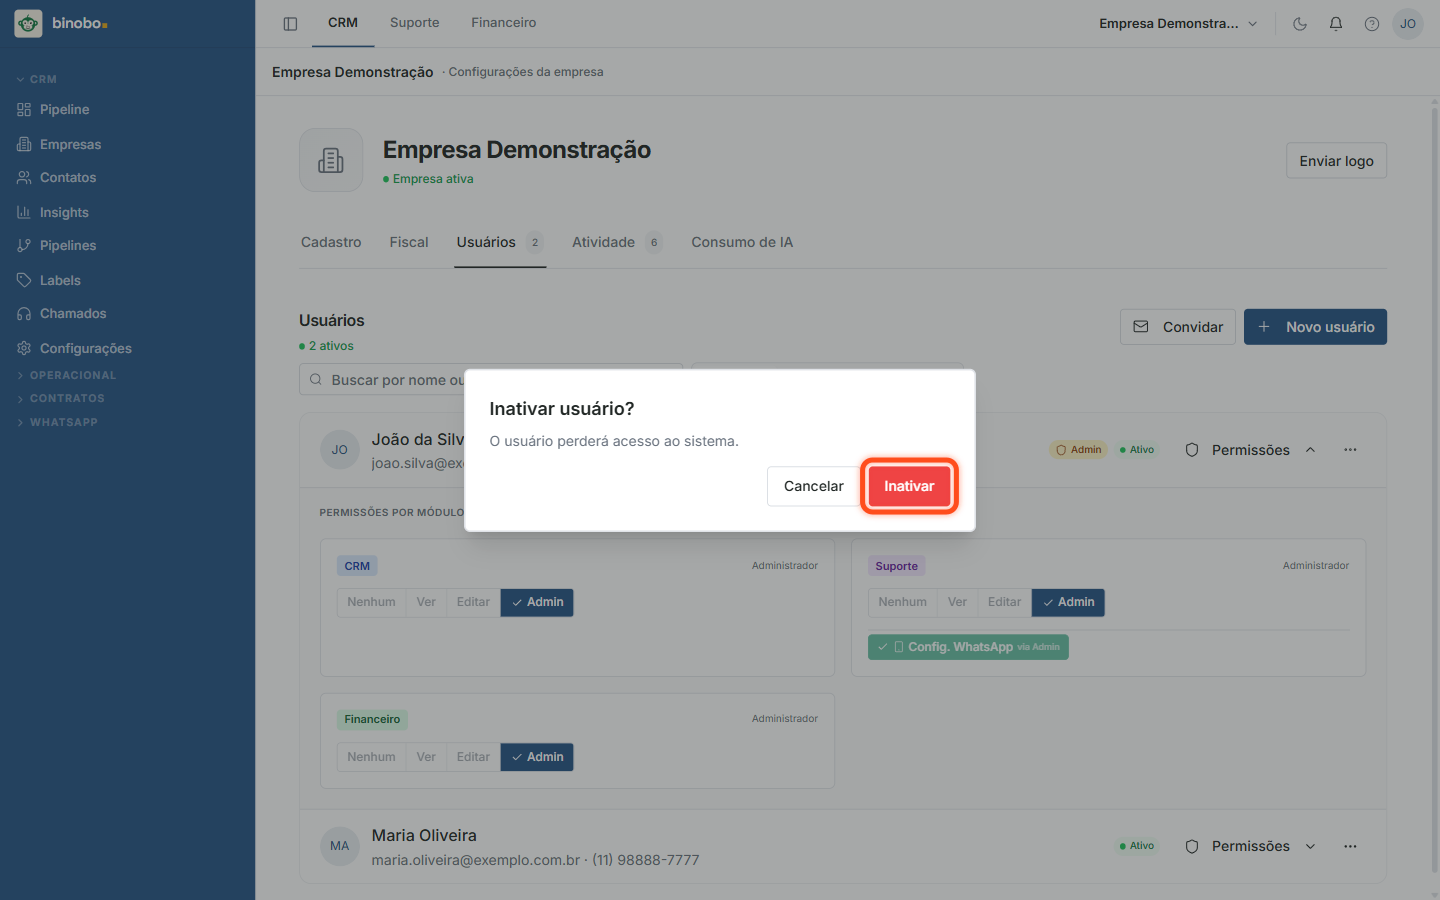1440x900 pixels.
Task: Switch to the Suporte top tab
Action: point(414,23)
